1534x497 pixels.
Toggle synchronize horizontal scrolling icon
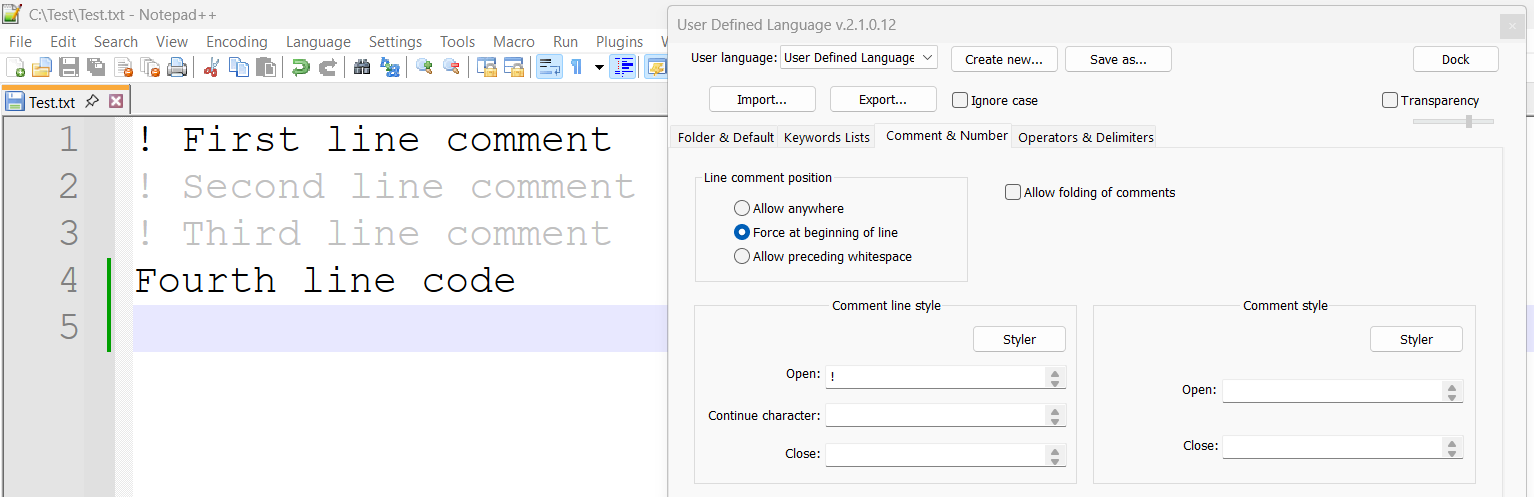pos(514,68)
